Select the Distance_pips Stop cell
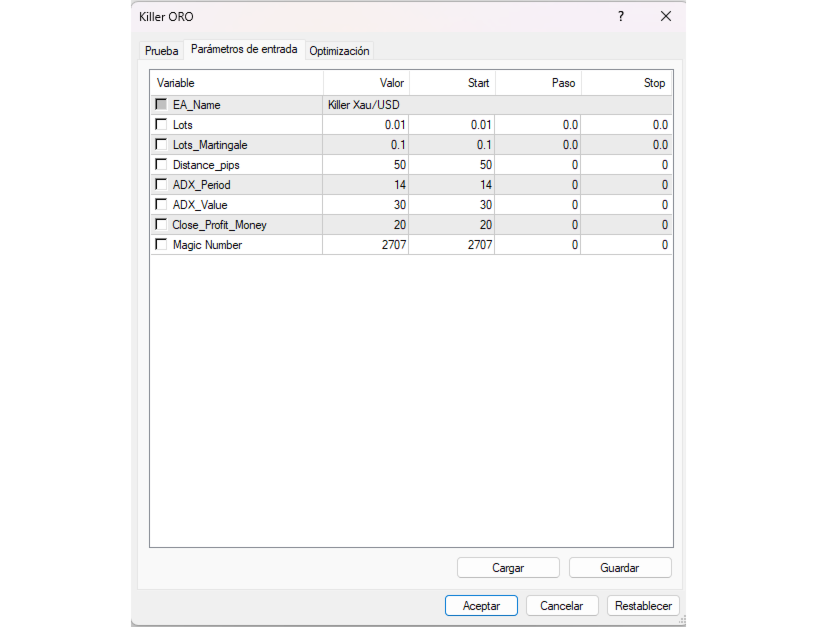This screenshot has width=837, height=627. pyautogui.click(x=626, y=165)
